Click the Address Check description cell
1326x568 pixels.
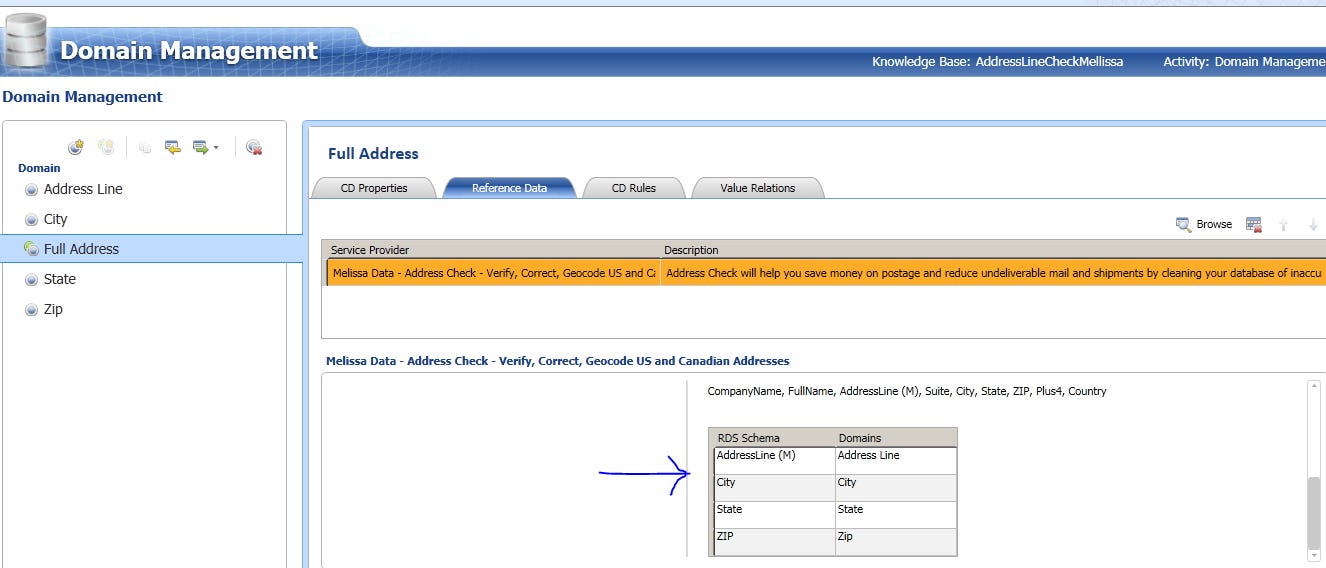tap(993, 272)
